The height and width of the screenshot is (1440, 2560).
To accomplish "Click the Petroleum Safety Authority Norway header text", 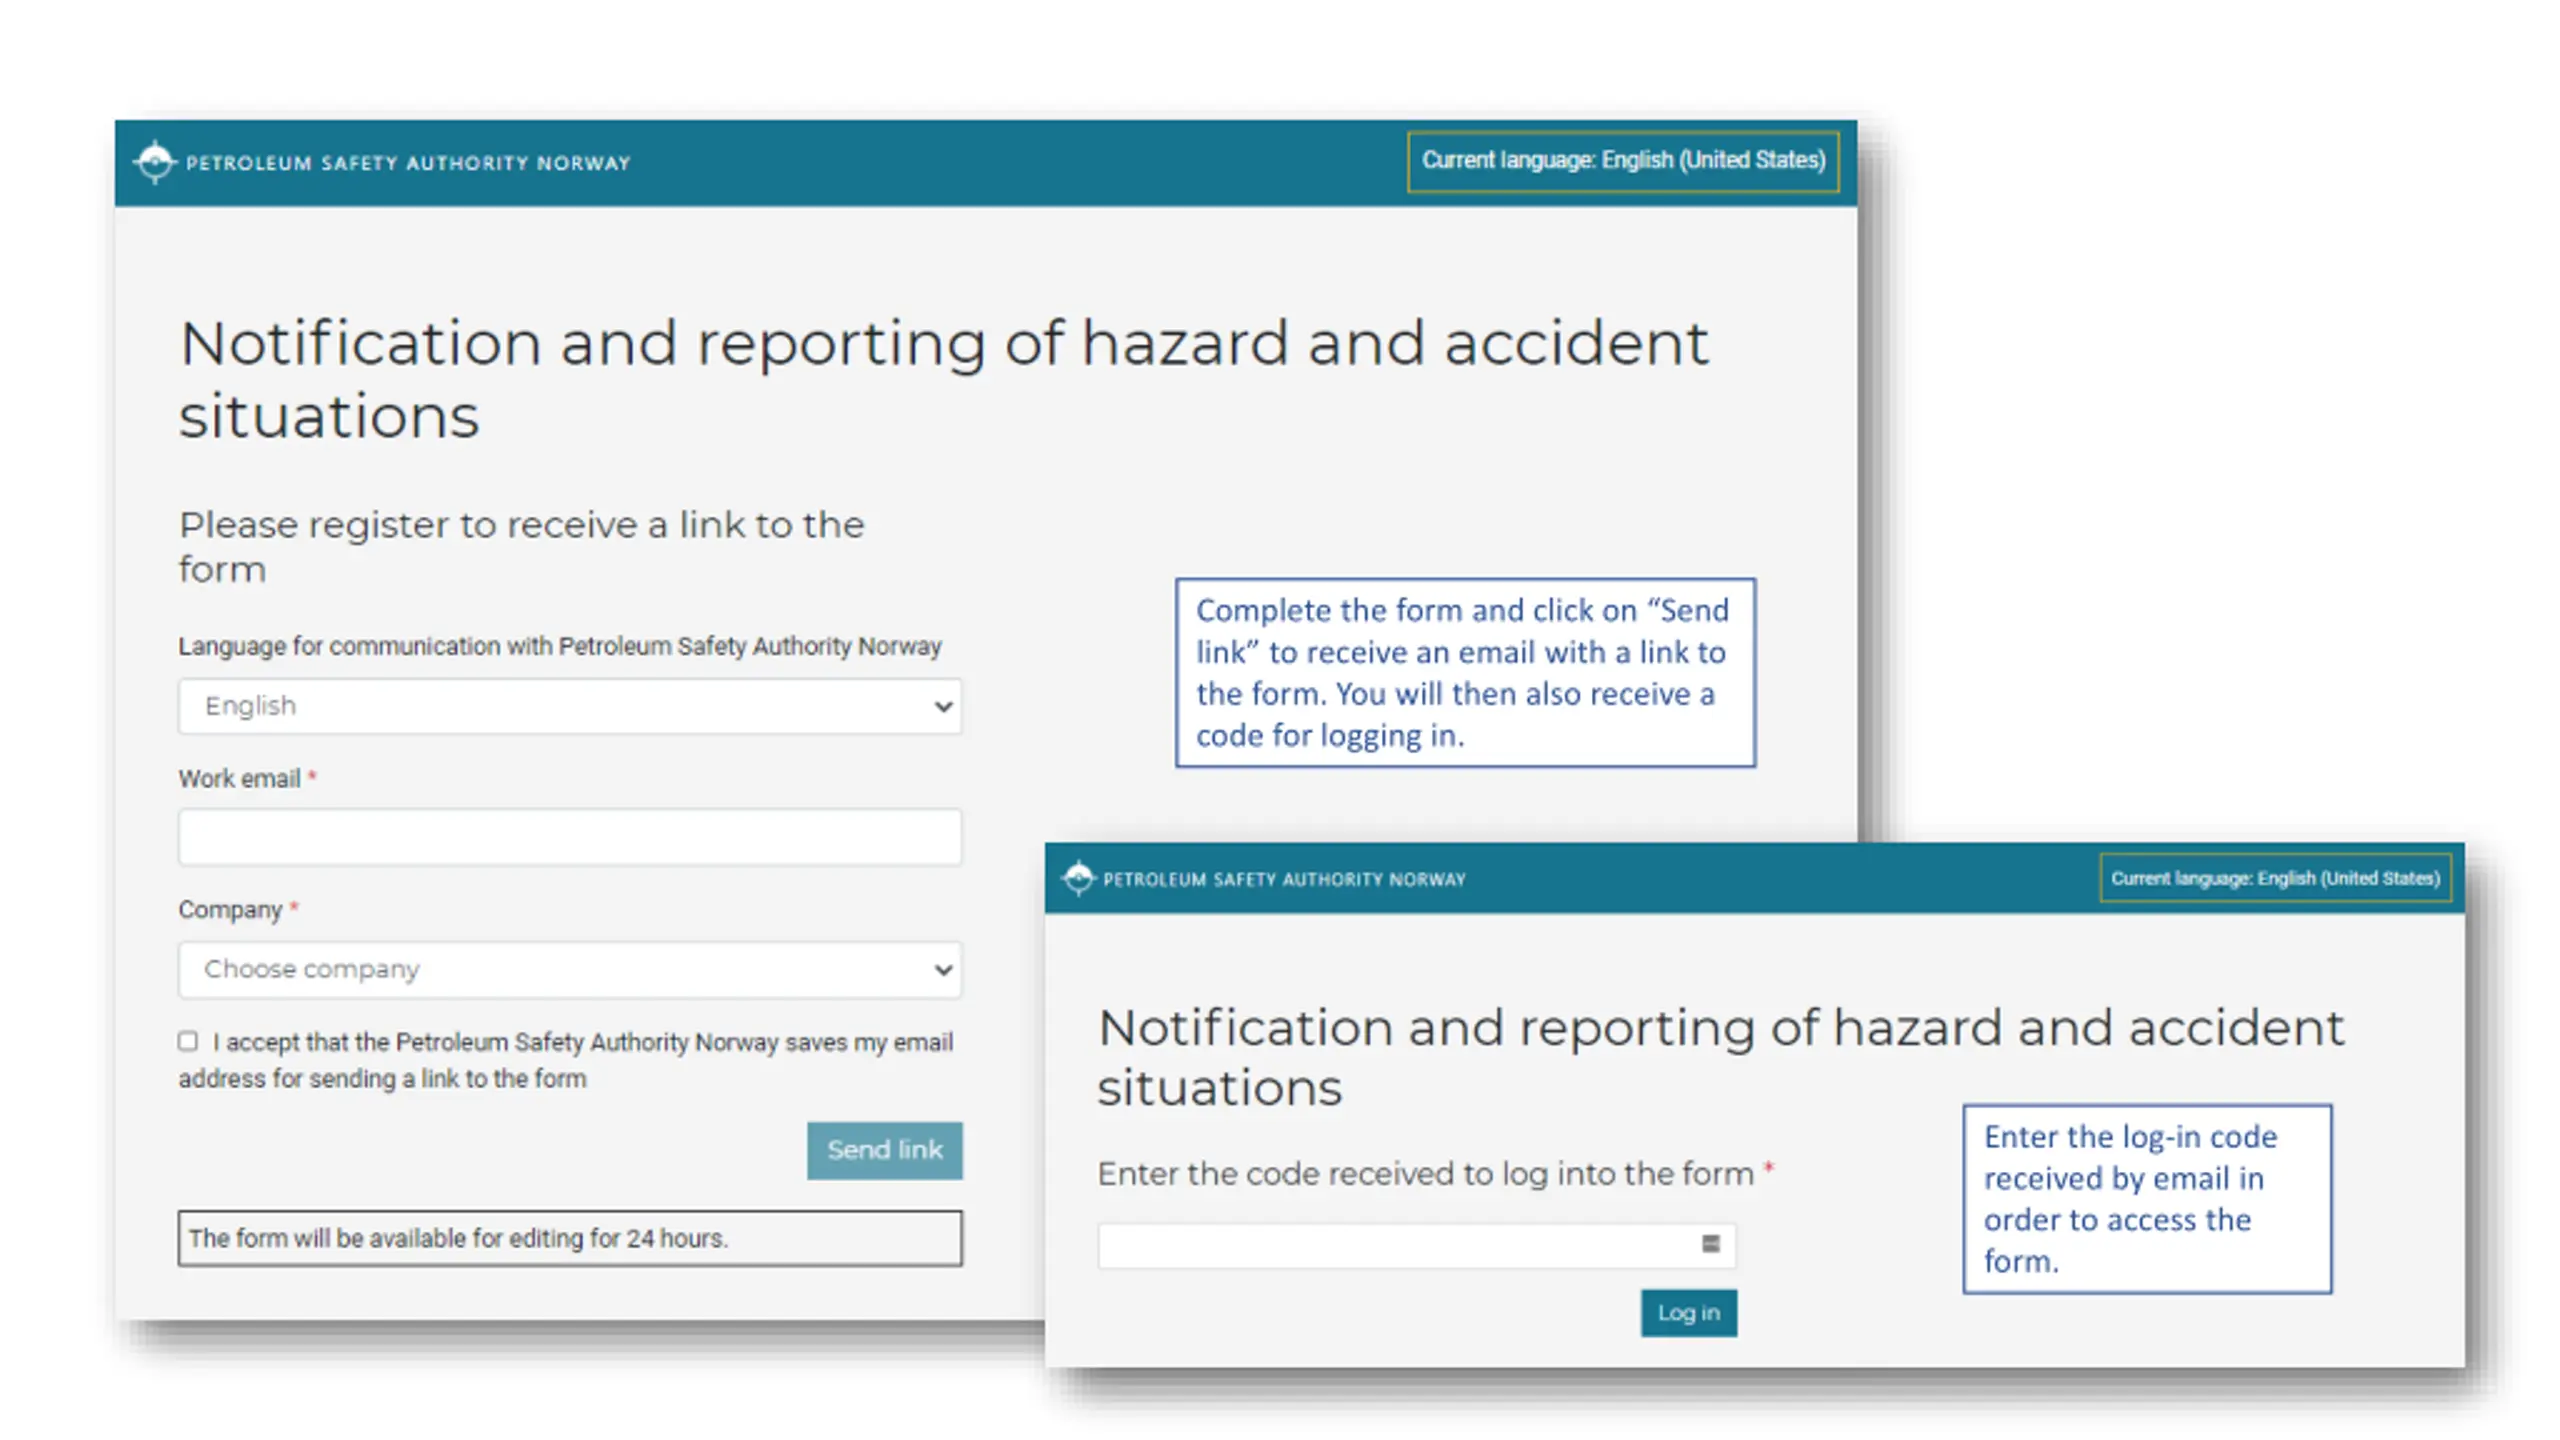I will (408, 163).
